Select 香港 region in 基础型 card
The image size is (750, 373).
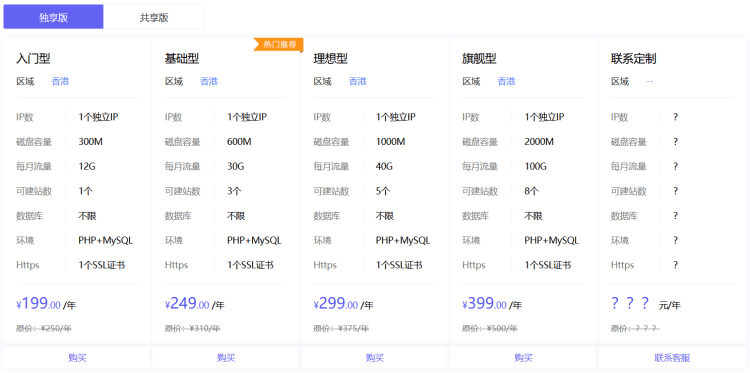tap(209, 82)
